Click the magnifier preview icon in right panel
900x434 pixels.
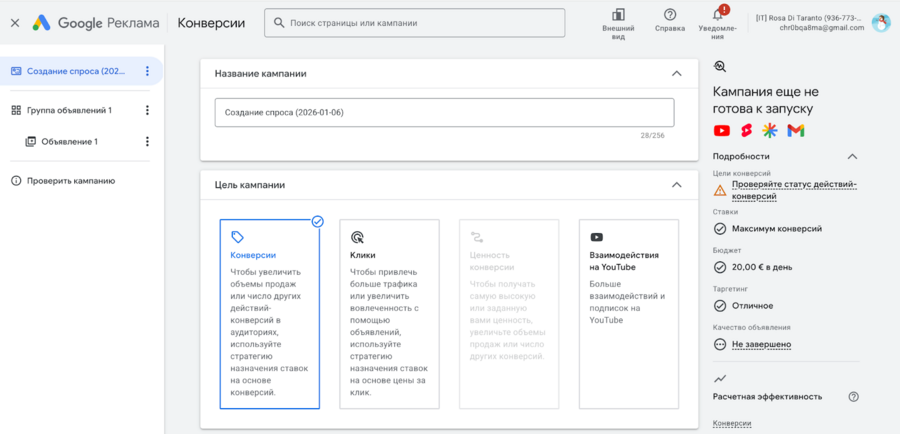click(719, 67)
